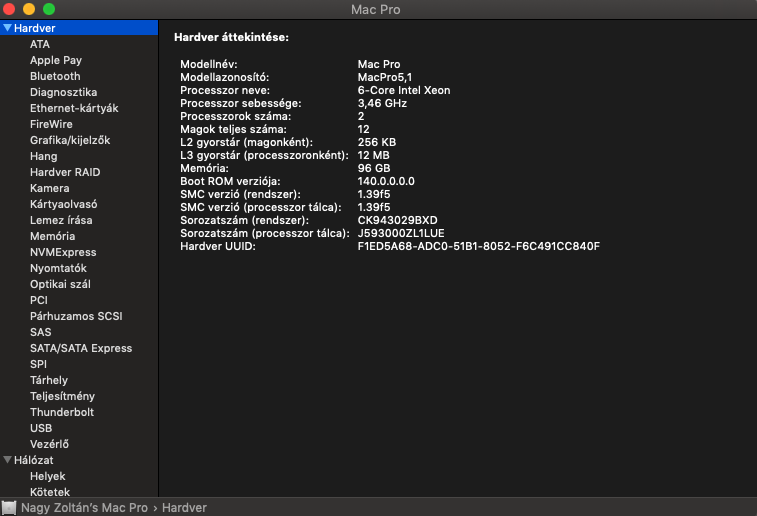The image size is (757, 516).
Task: Open Nyomtatók entry
Action: pos(58,268)
